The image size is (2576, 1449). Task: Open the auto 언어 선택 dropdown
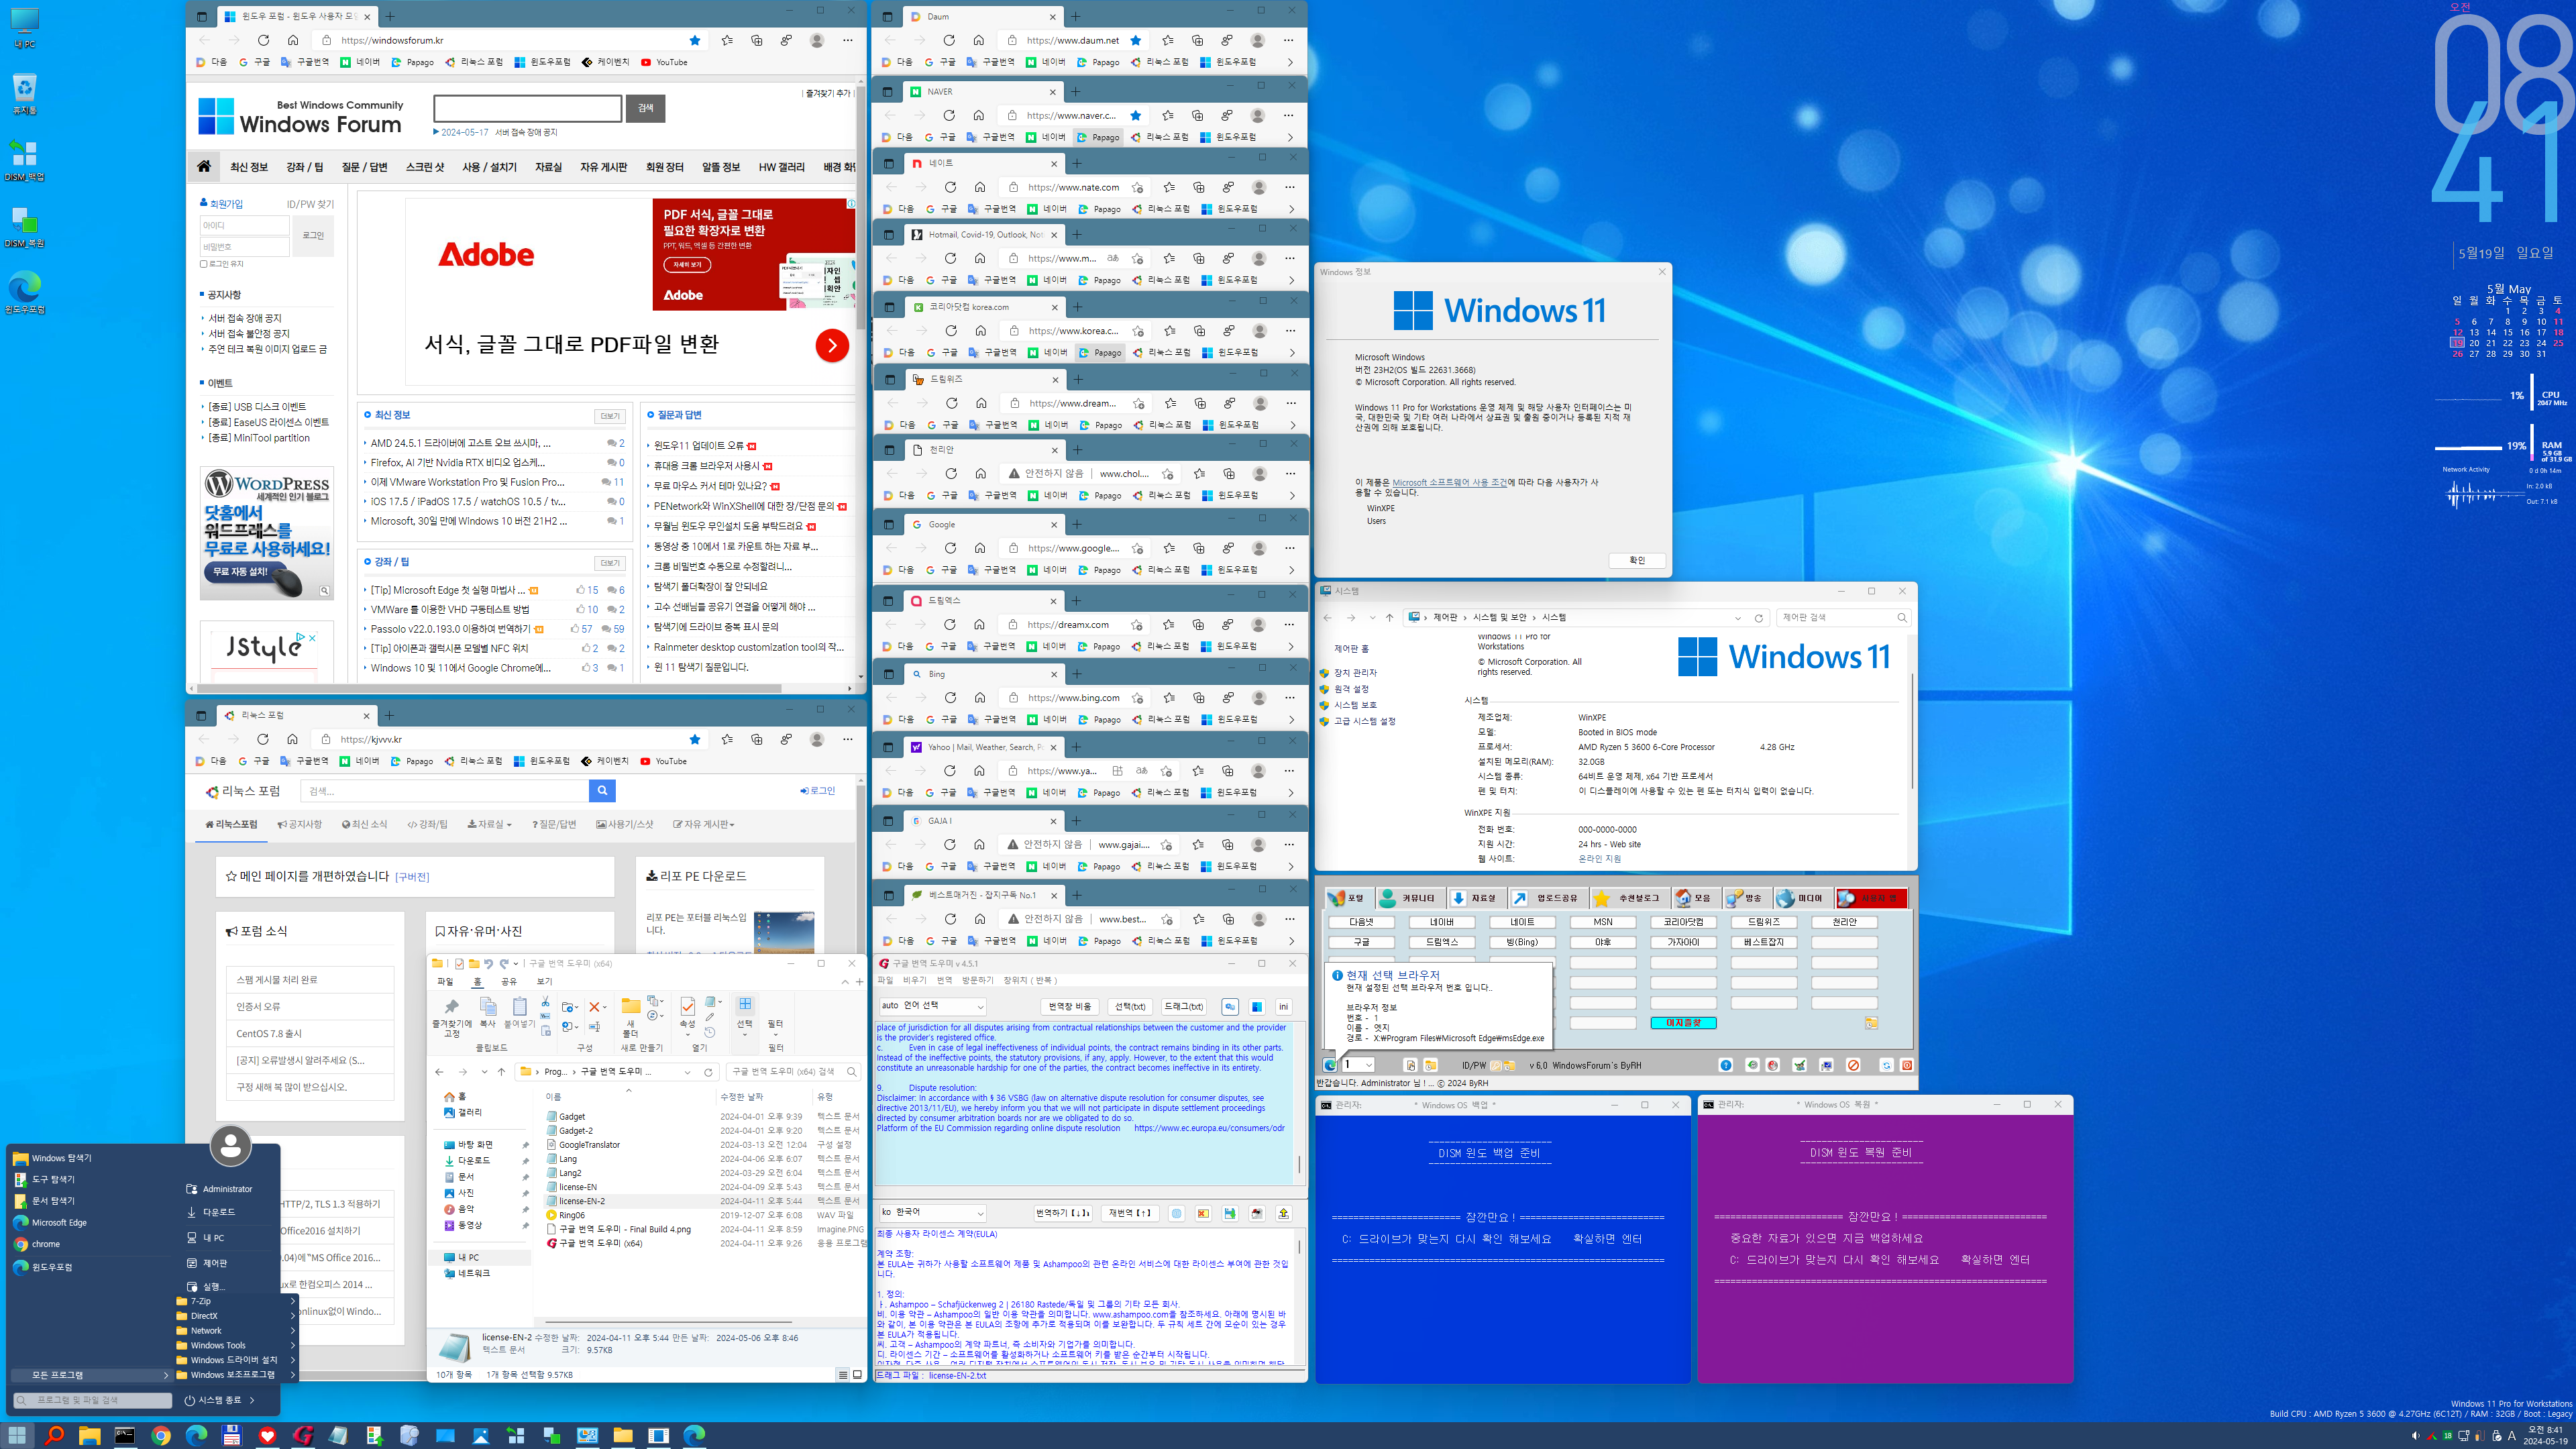(932, 1006)
